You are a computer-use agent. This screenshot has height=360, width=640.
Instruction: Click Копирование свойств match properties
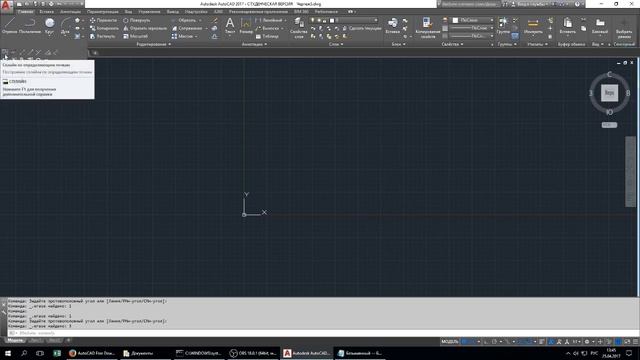[427, 28]
